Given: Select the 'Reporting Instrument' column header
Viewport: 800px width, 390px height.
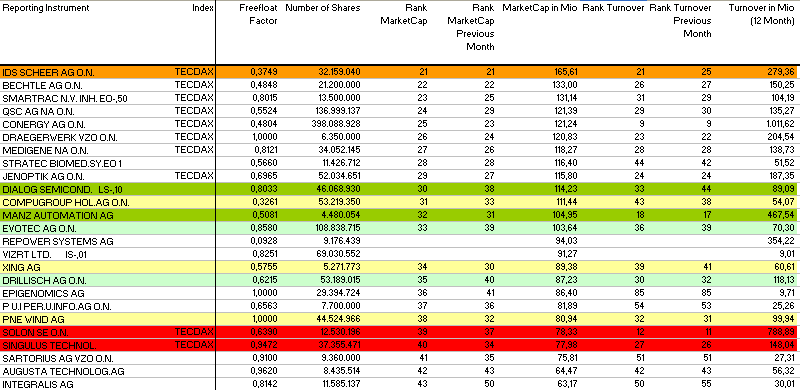Looking at the screenshot, I should (46, 8).
